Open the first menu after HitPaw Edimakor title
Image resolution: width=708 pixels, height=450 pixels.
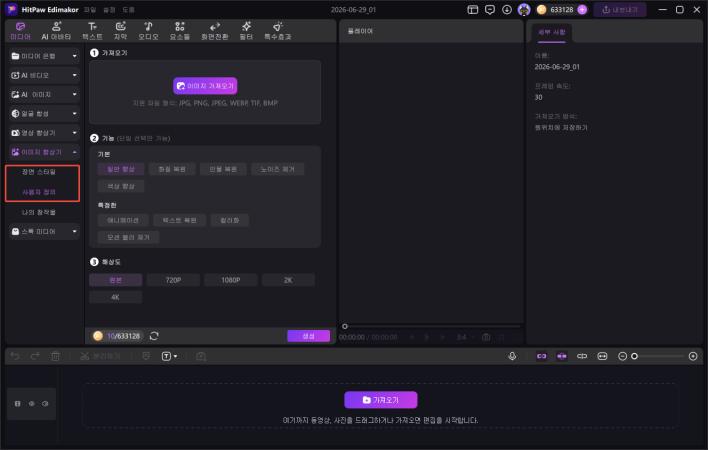[x=90, y=9]
